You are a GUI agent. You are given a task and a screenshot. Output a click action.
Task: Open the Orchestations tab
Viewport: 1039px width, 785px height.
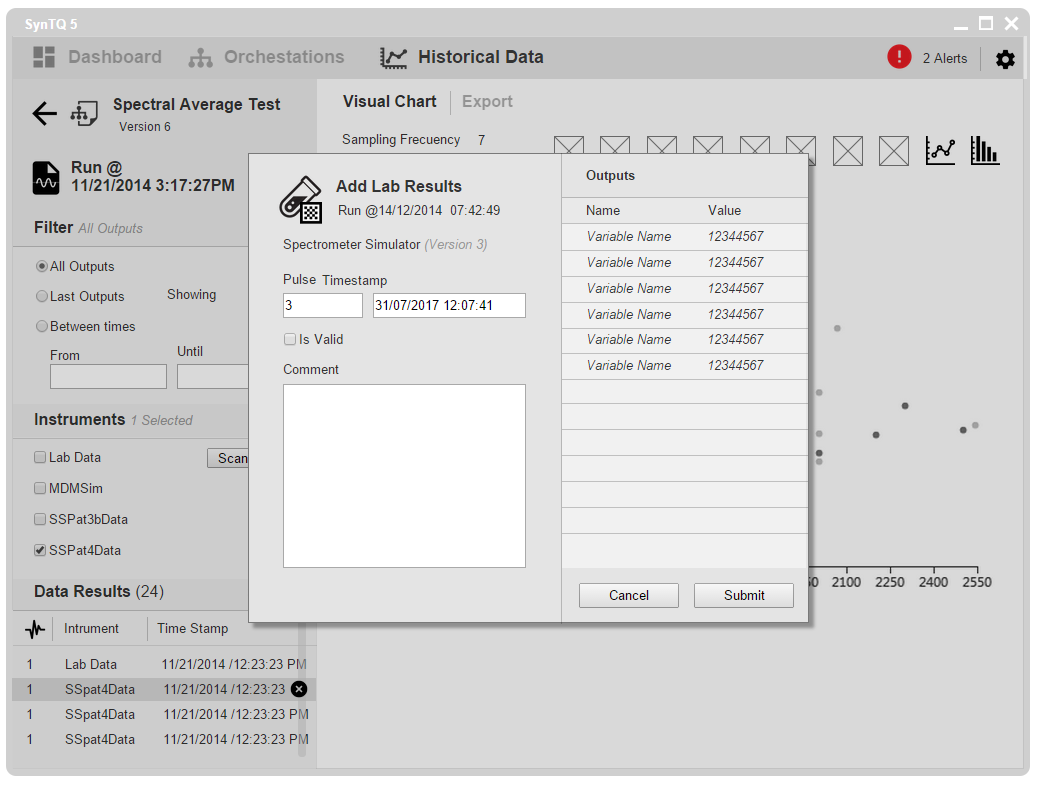266,58
